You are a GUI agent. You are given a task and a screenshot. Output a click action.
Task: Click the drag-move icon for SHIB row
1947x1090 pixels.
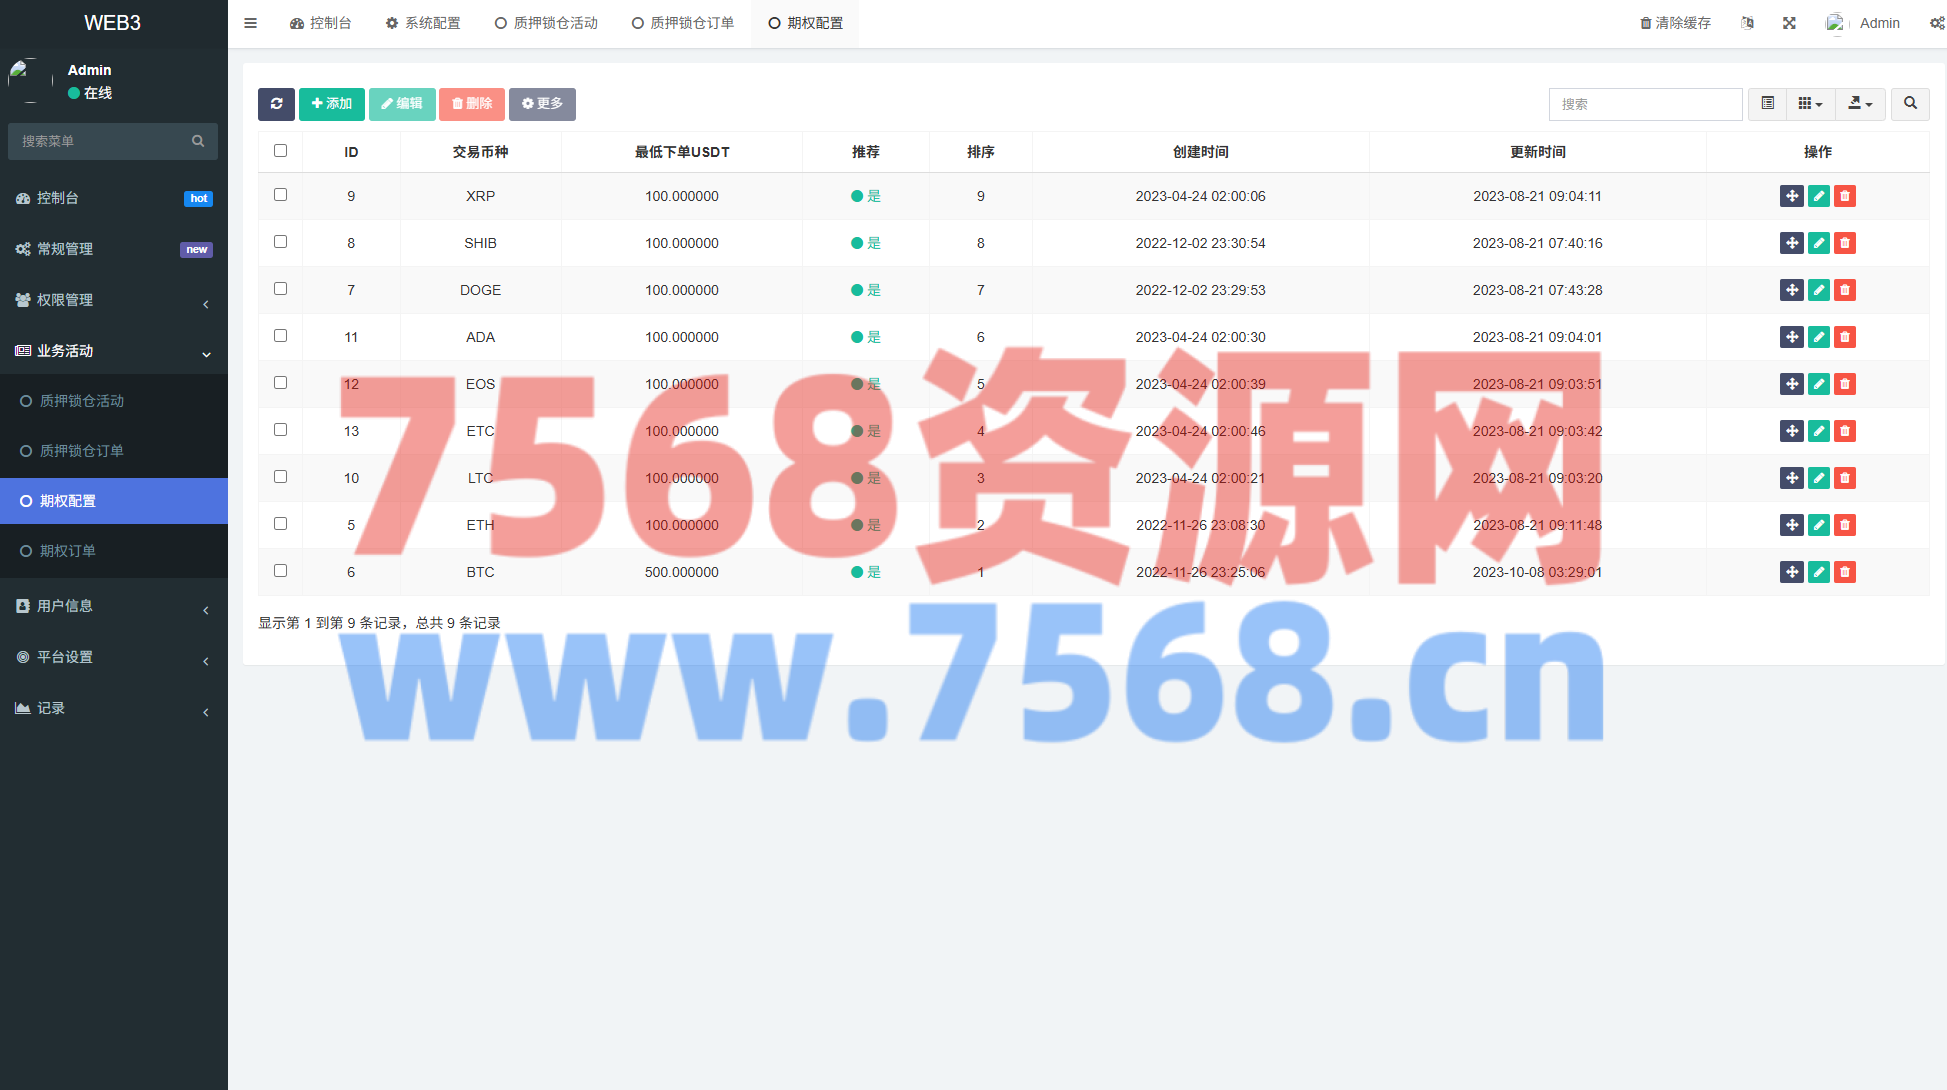tap(1791, 243)
